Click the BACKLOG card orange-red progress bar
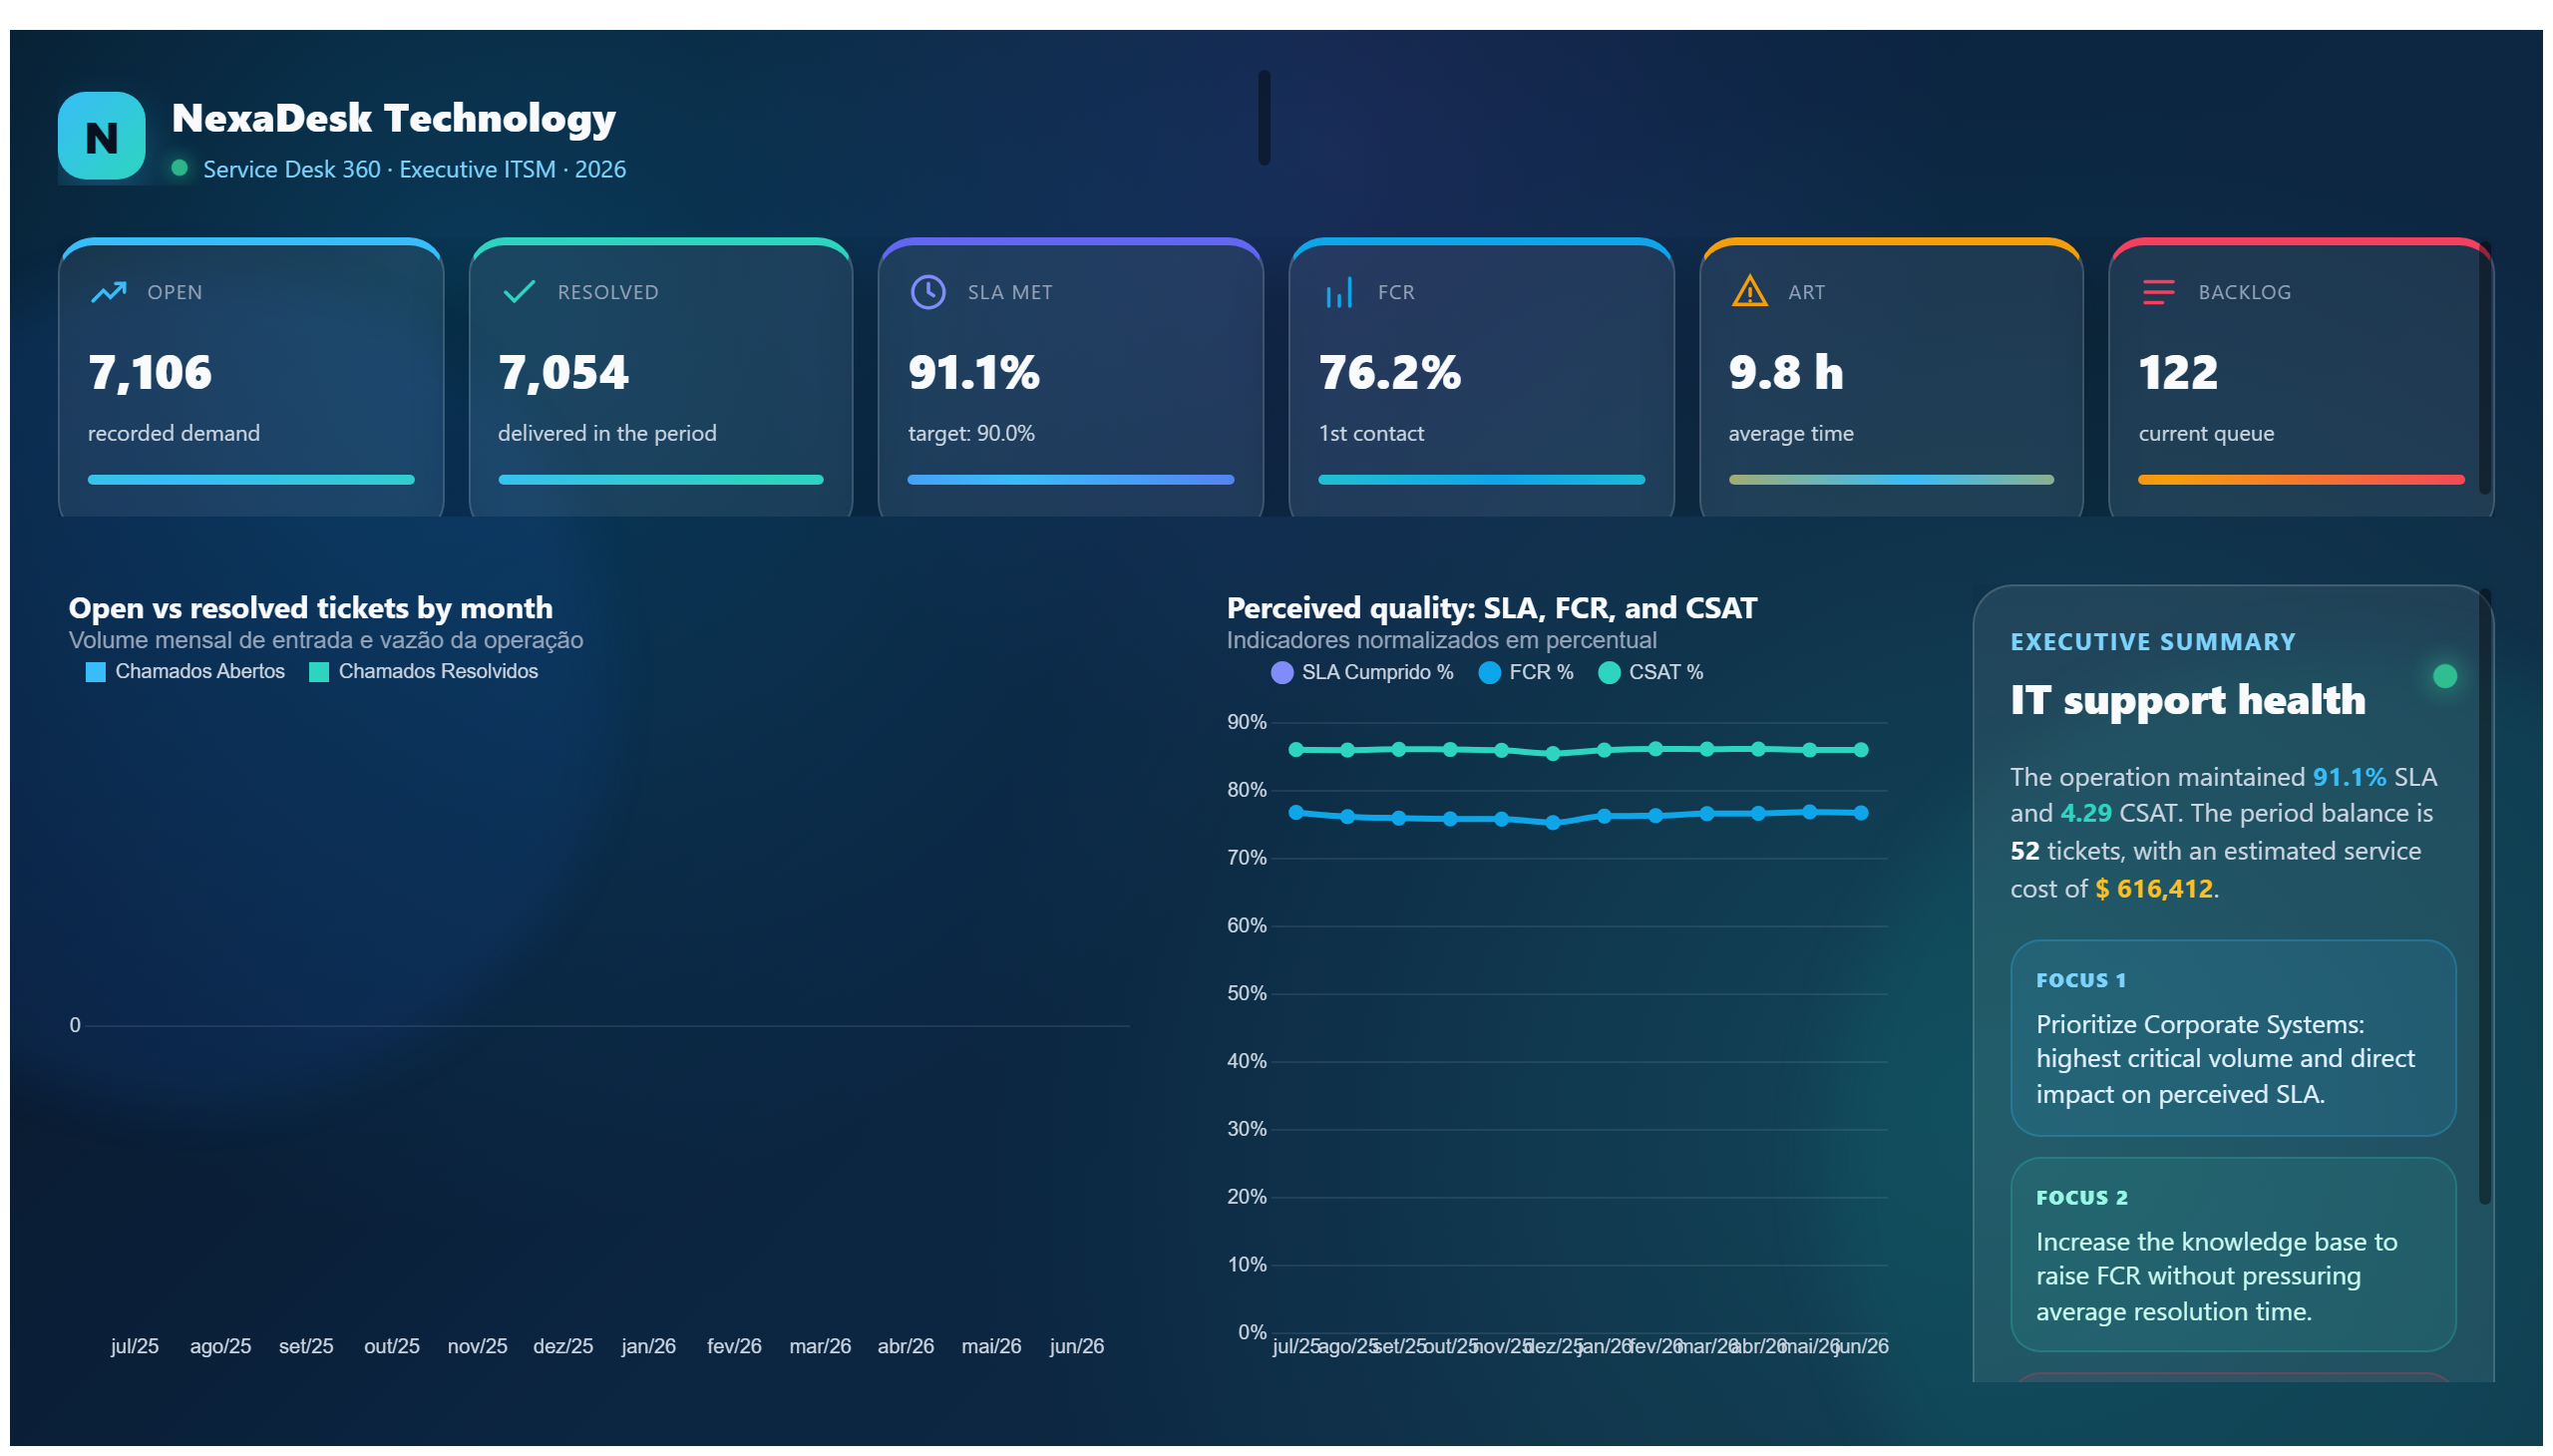This screenshot has height=1456, width=2553. (x=2300, y=480)
